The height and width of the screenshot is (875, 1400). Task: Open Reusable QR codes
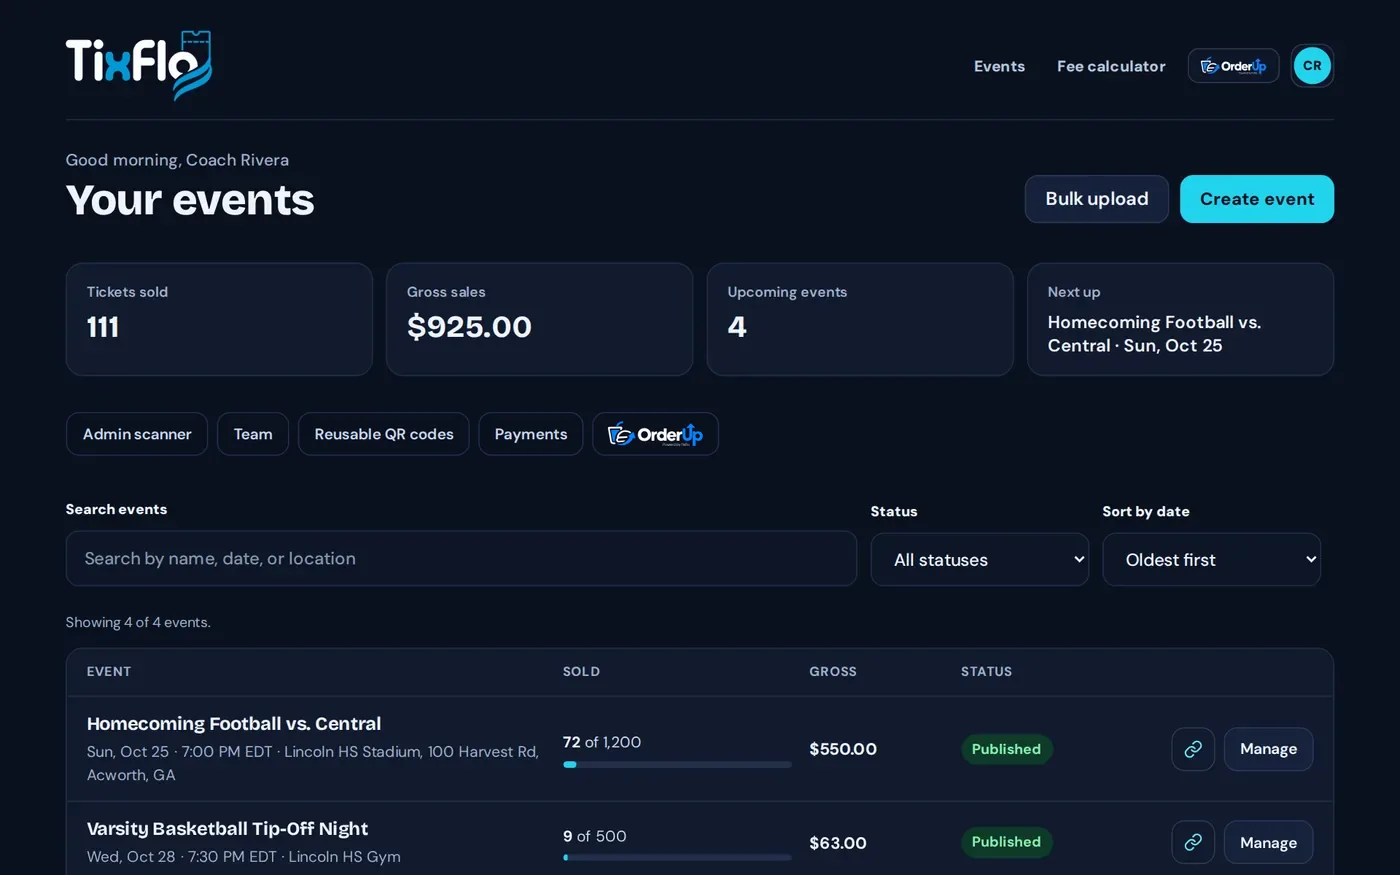(x=384, y=434)
